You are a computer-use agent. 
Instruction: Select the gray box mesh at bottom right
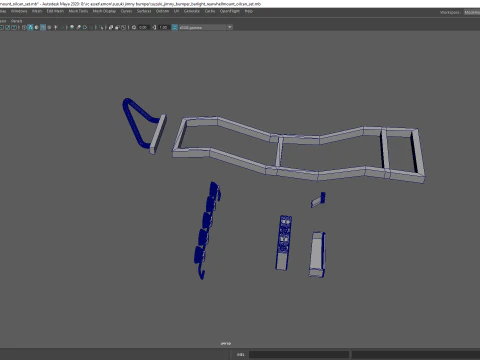(x=317, y=254)
